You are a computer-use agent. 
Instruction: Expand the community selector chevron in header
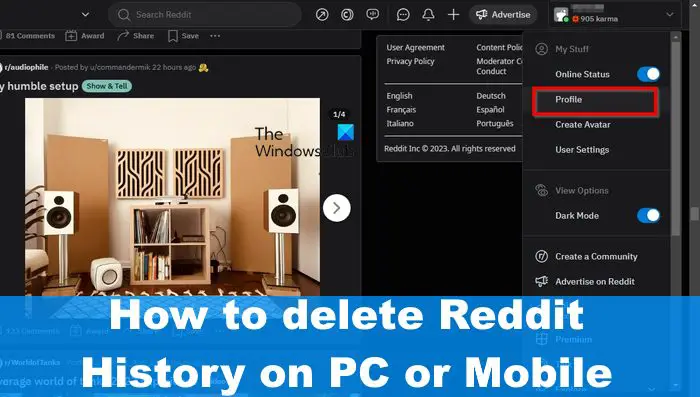pos(85,15)
